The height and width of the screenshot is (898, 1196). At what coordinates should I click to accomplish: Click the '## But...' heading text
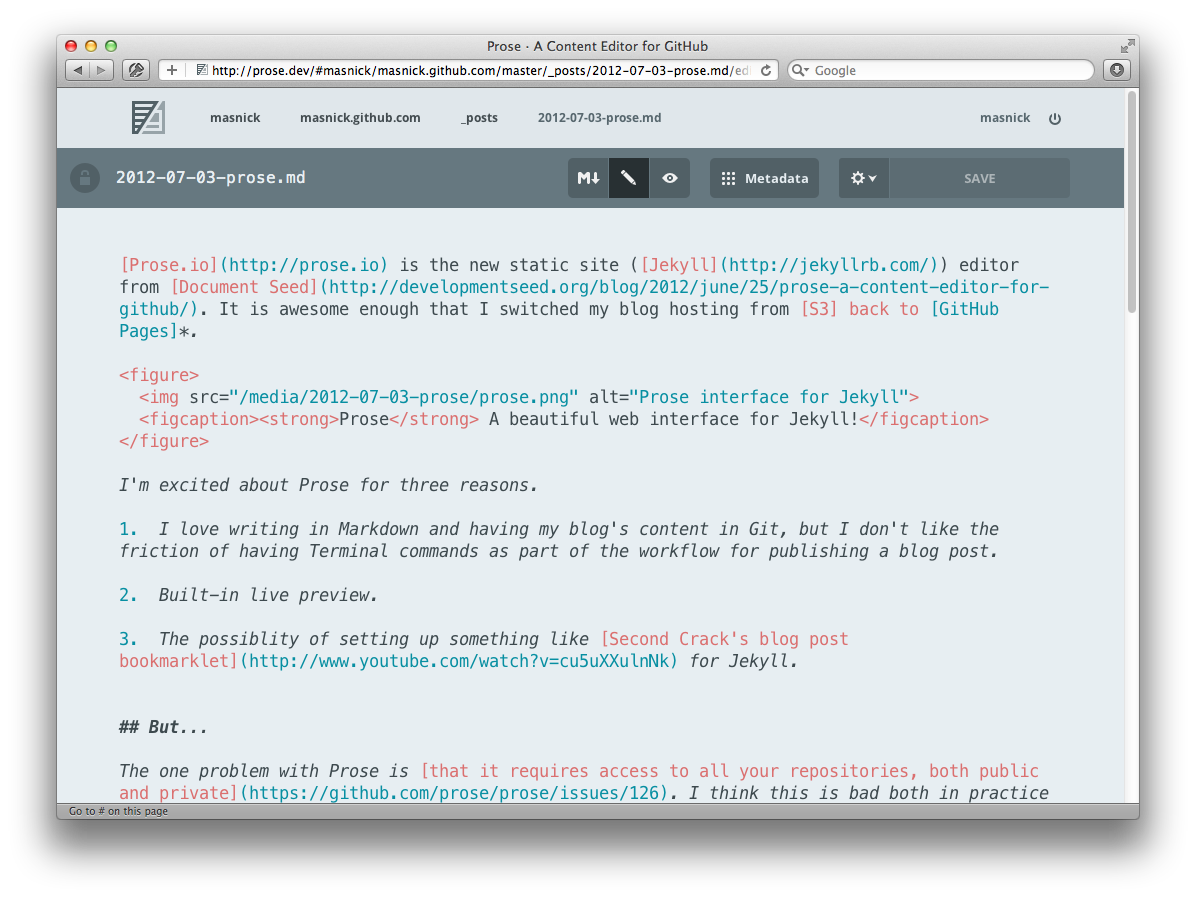coord(163,727)
